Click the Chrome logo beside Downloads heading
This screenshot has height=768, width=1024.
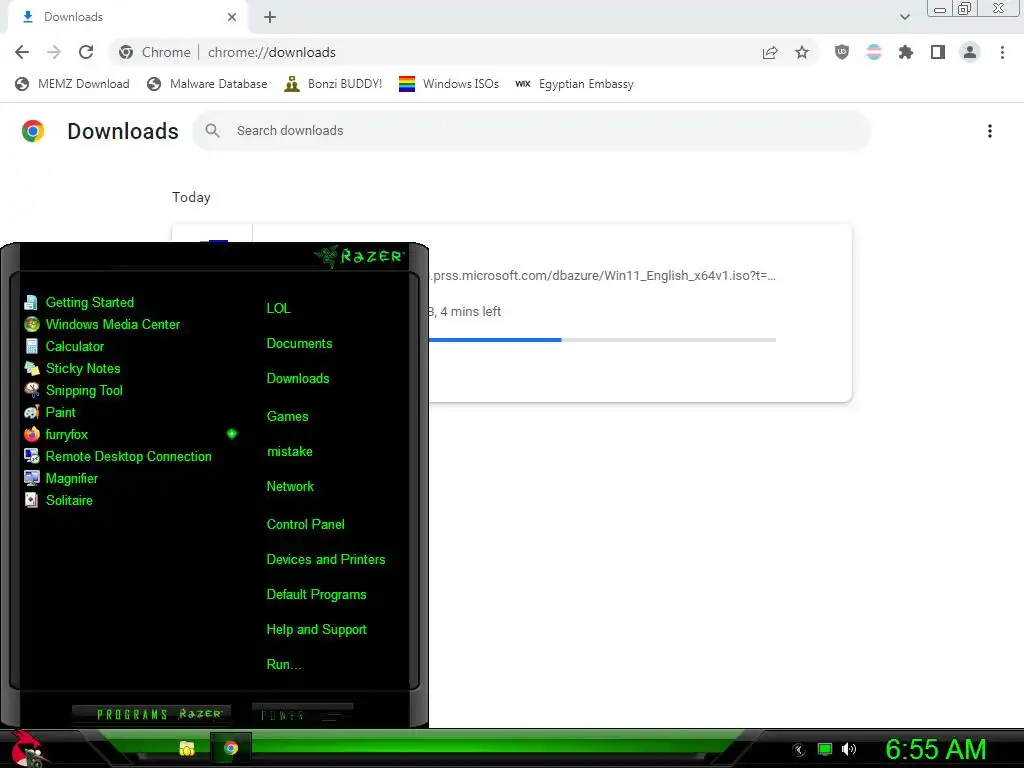click(33, 131)
